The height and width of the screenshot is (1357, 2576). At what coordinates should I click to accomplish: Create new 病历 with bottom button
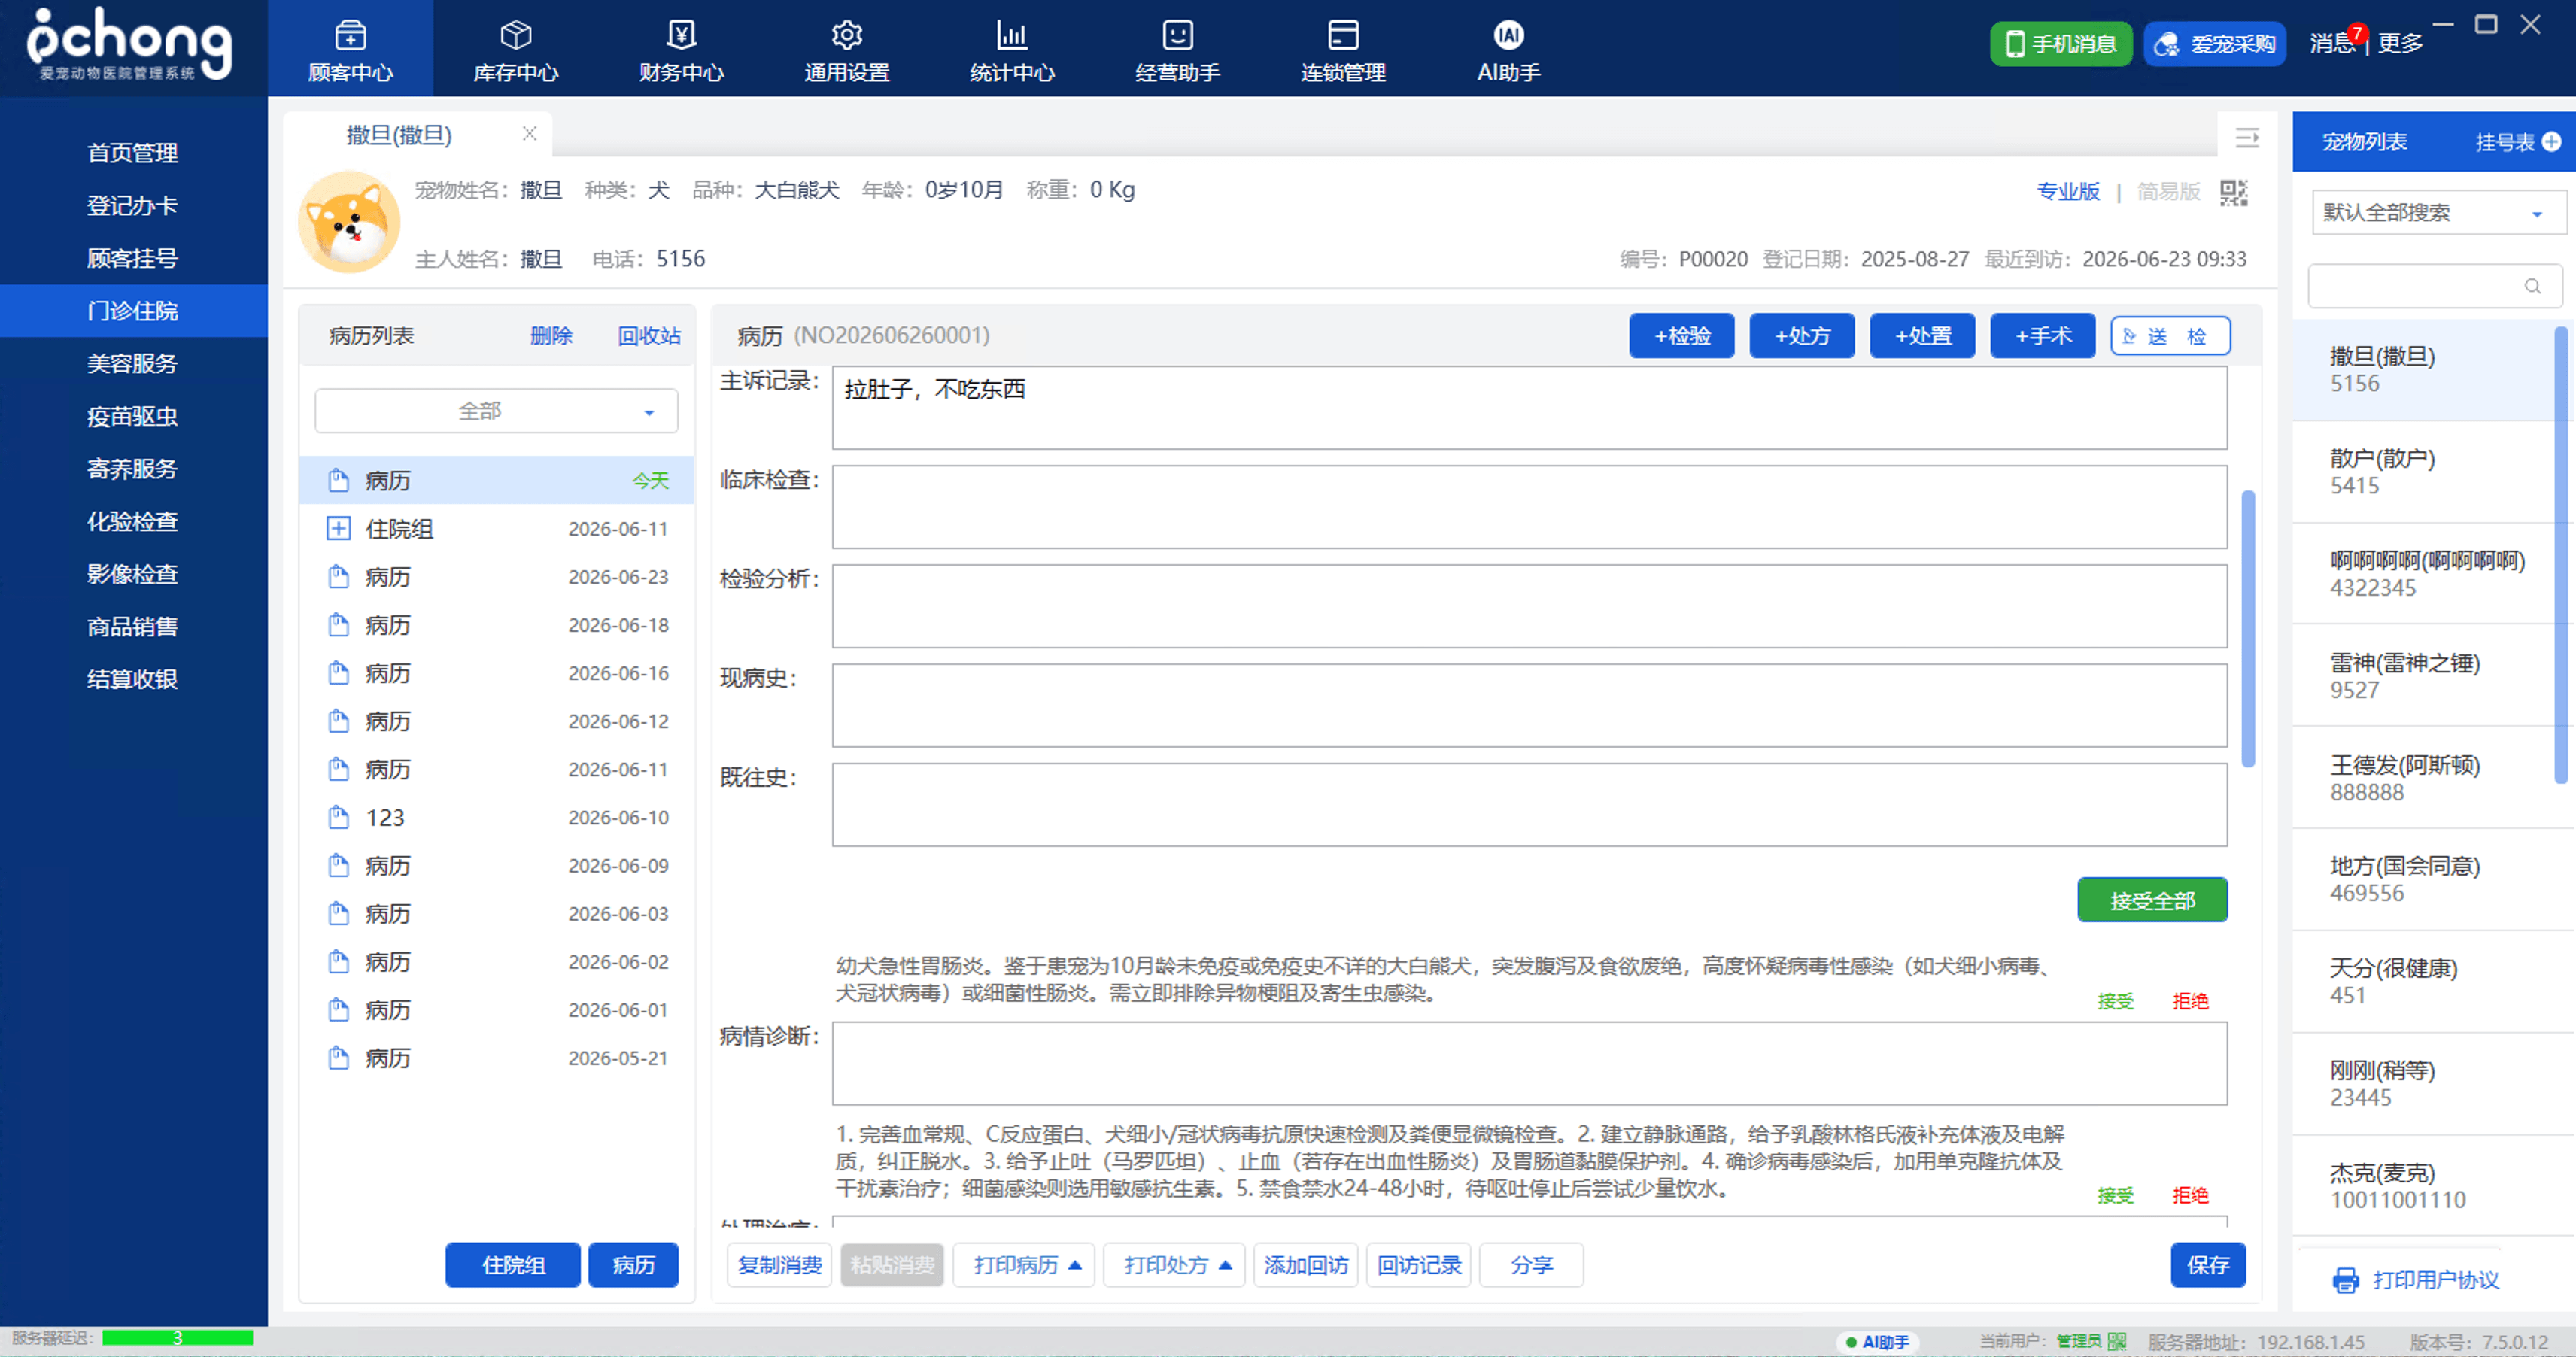(633, 1265)
